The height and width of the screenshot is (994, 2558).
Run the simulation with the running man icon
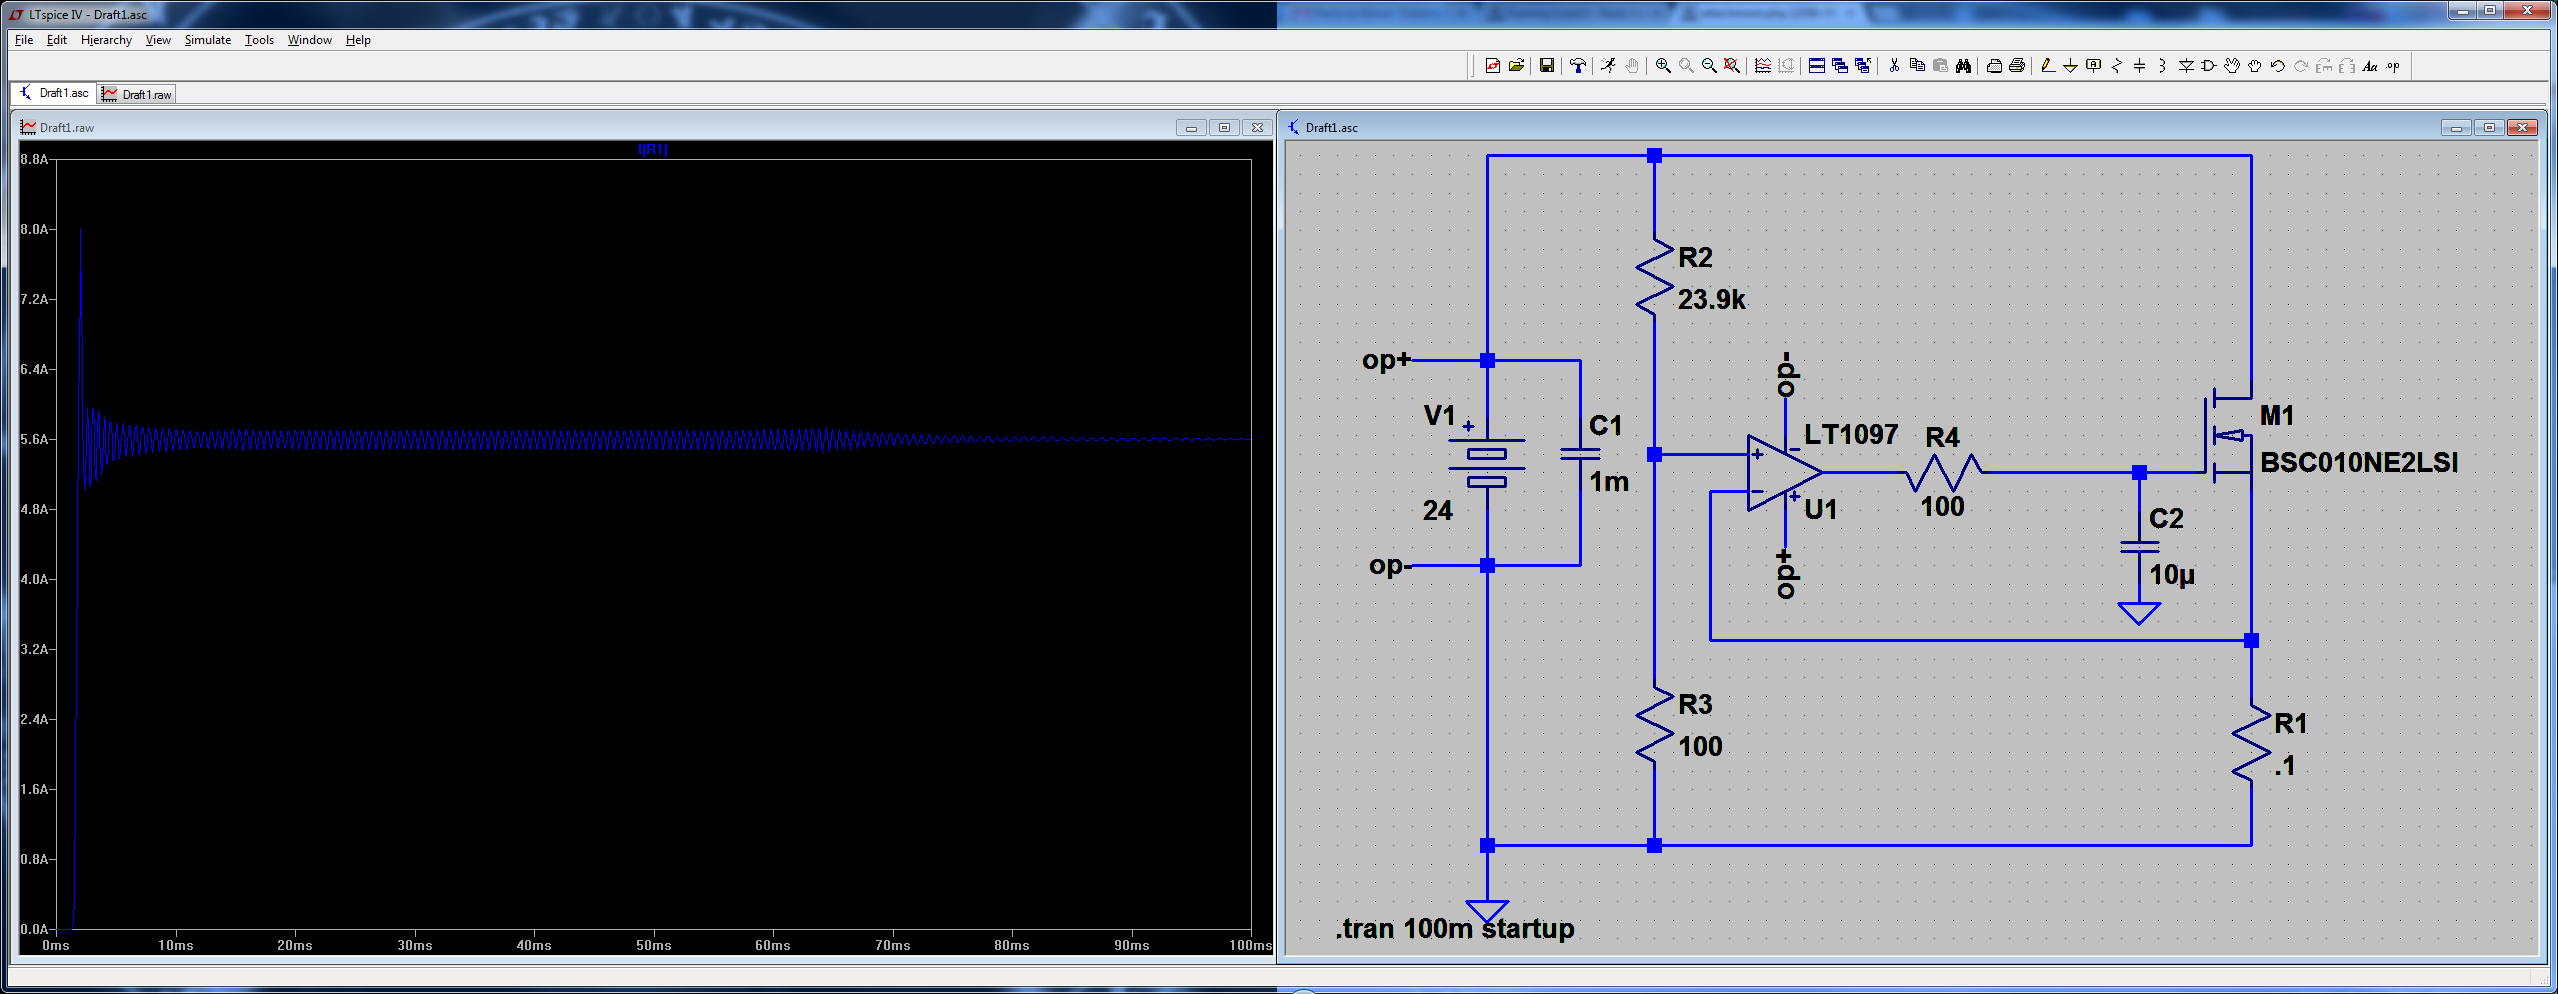(x=1608, y=66)
